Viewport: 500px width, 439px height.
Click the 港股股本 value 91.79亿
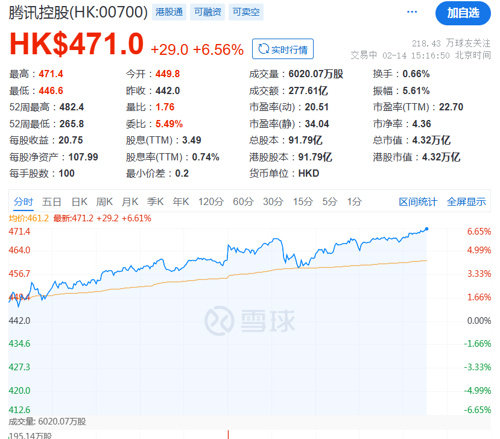coord(315,157)
